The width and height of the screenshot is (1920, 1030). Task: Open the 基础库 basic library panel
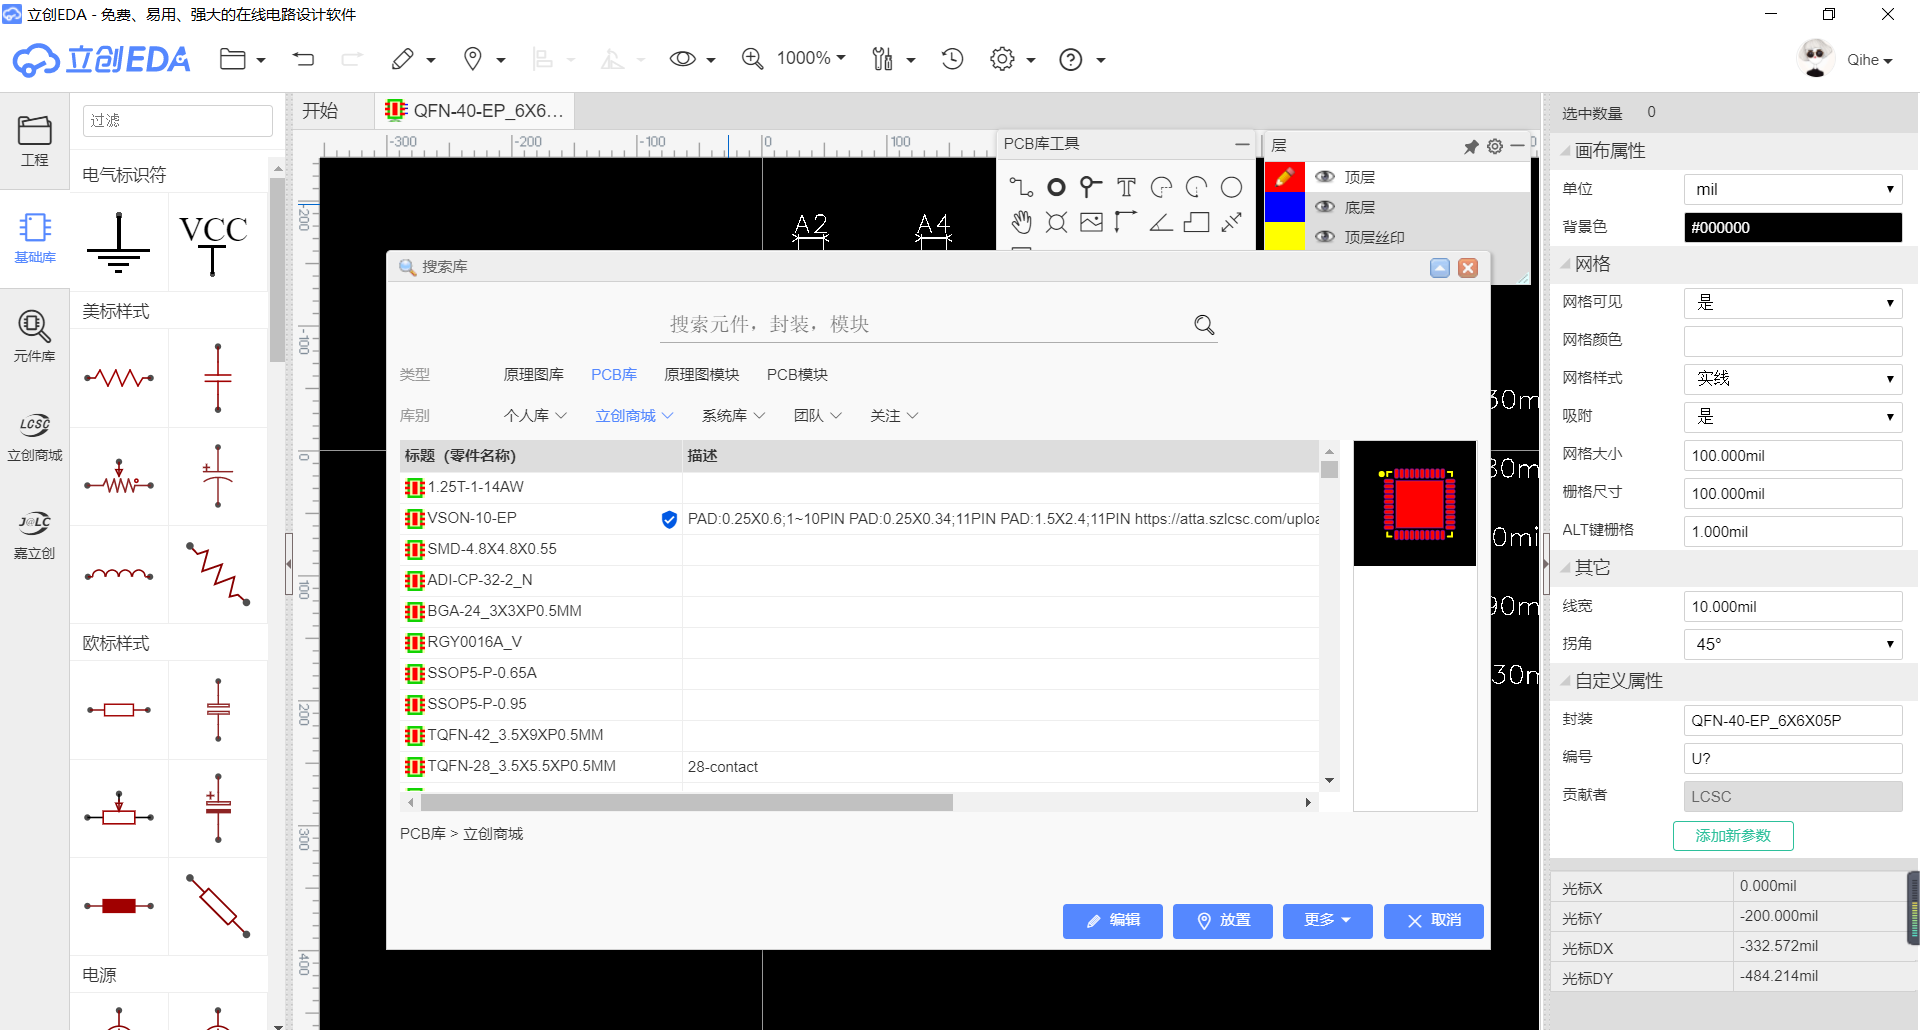tap(35, 238)
